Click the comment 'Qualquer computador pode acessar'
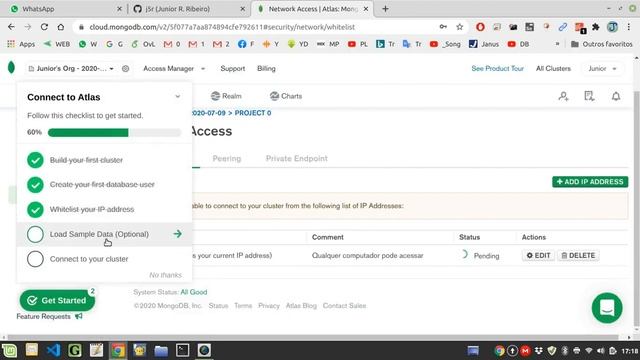Image resolution: width=640 pixels, height=360 pixels. (367, 256)
